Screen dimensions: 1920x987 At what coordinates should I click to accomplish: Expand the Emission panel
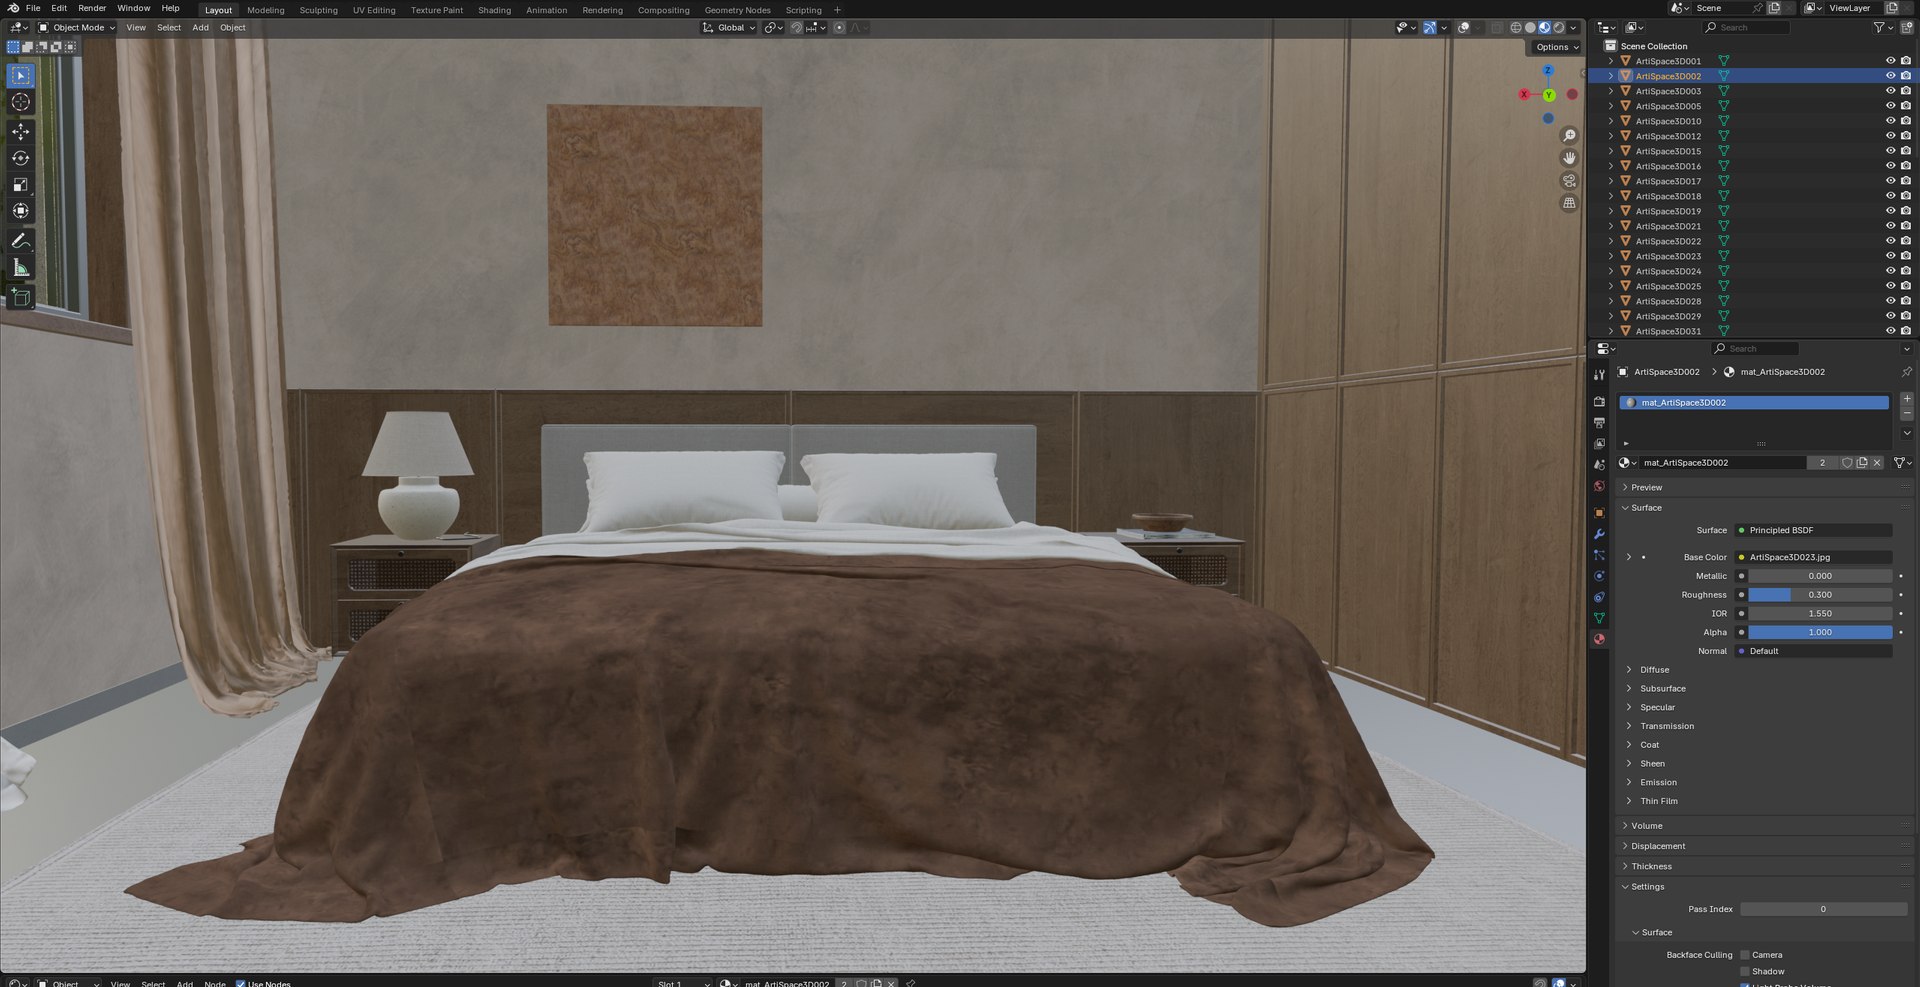tap(1658, 782)
